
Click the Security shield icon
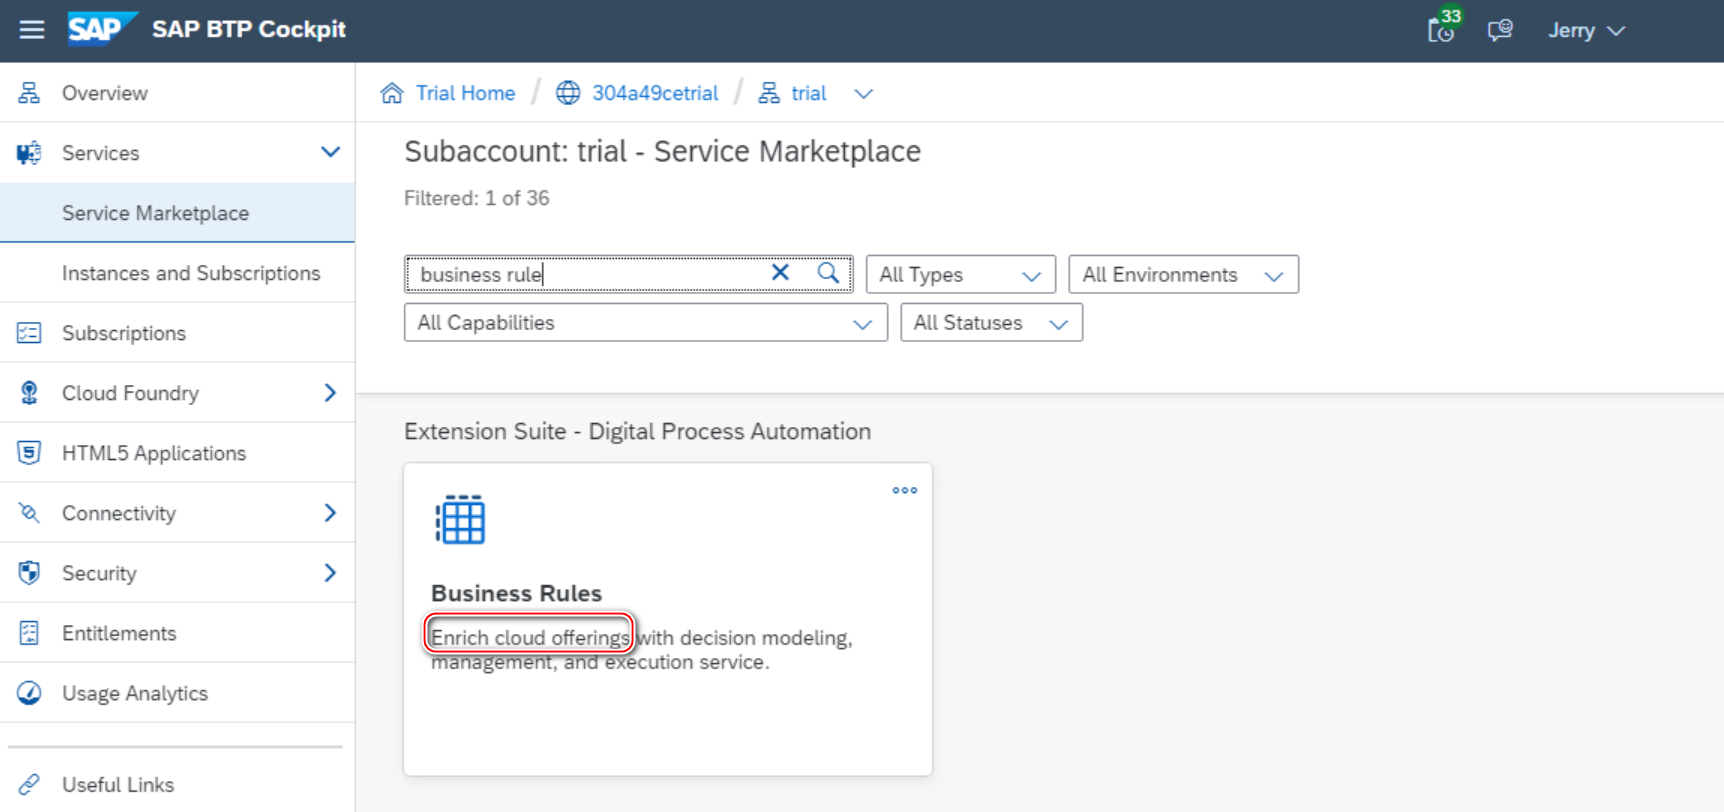[x=29, y=573]
